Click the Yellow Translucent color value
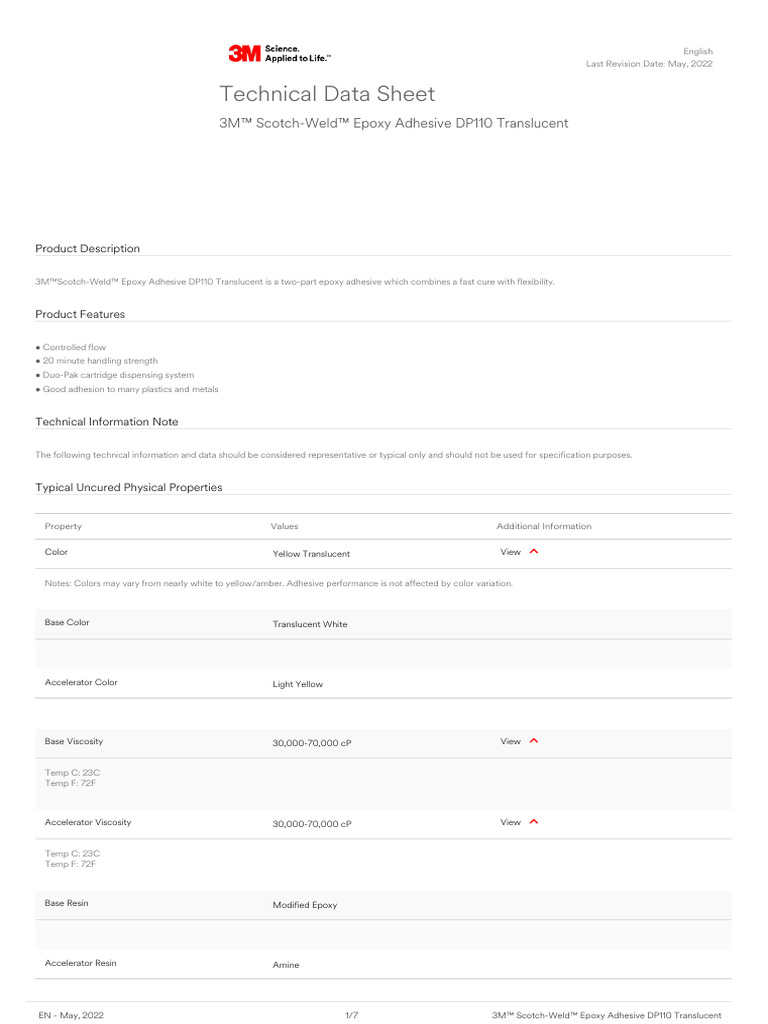This screenshot has height=1024, width=768. 311,554
